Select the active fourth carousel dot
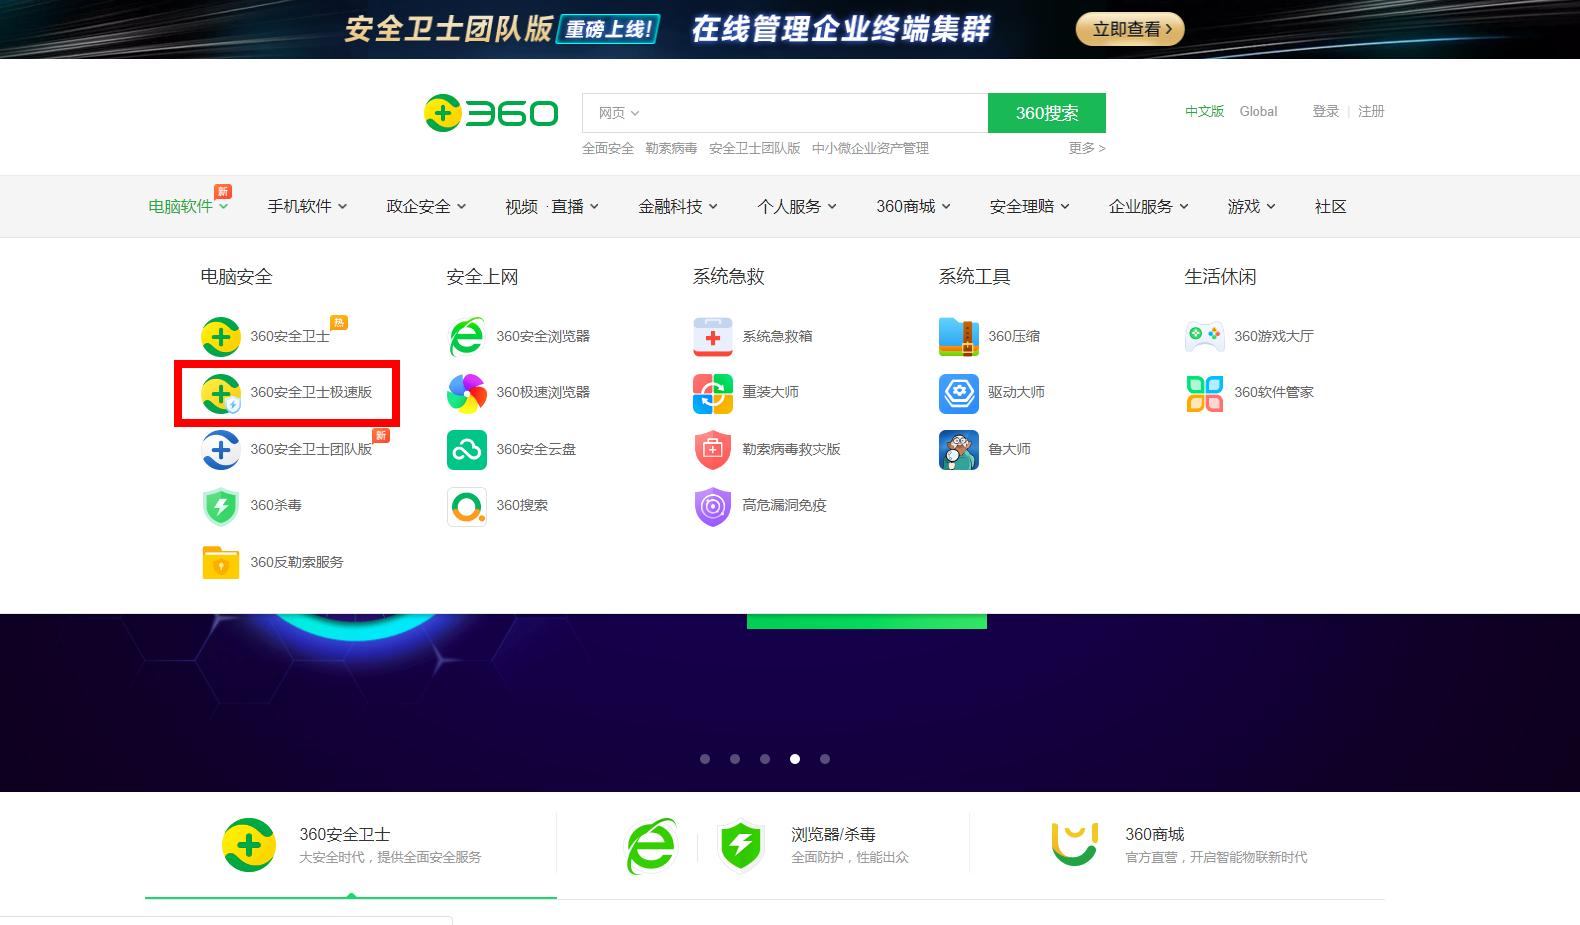 (x=795, y=759)
